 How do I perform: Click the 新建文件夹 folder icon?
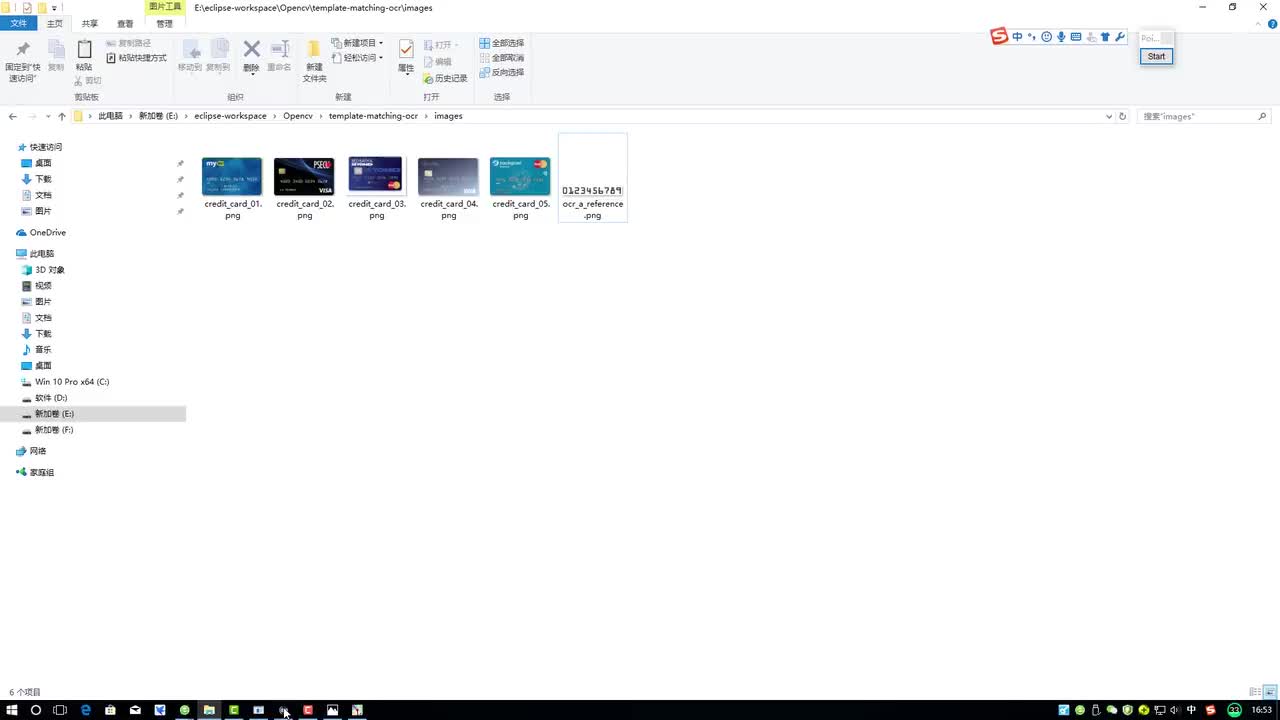click(314, 49)
